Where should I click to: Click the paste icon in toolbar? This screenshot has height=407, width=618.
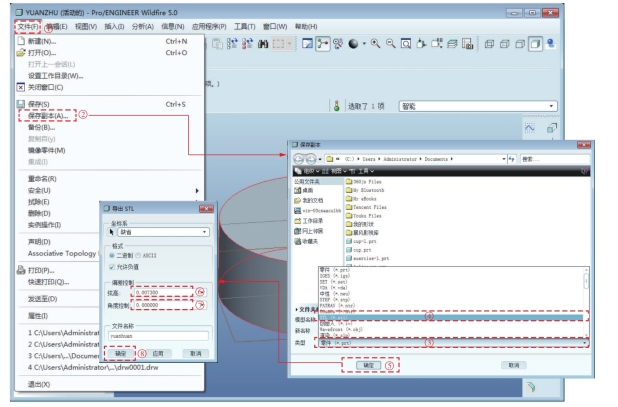point(217,44)
